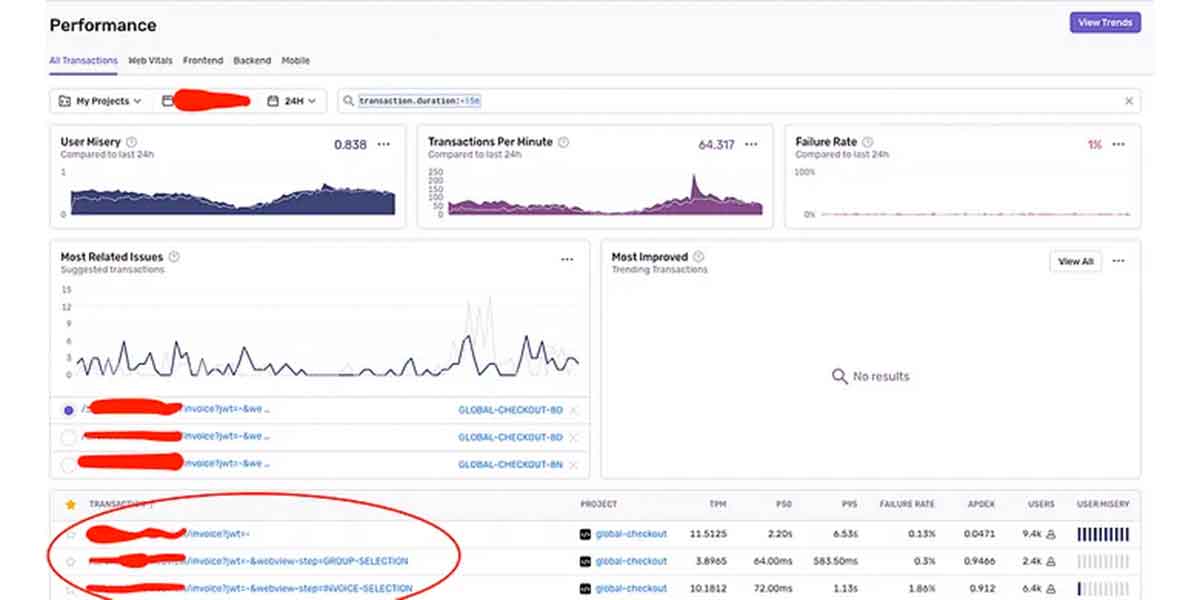Image resolution: width=1200 pixels, height=600 pixels.
Task: Click the TPM column header
Action: (718, 504)
